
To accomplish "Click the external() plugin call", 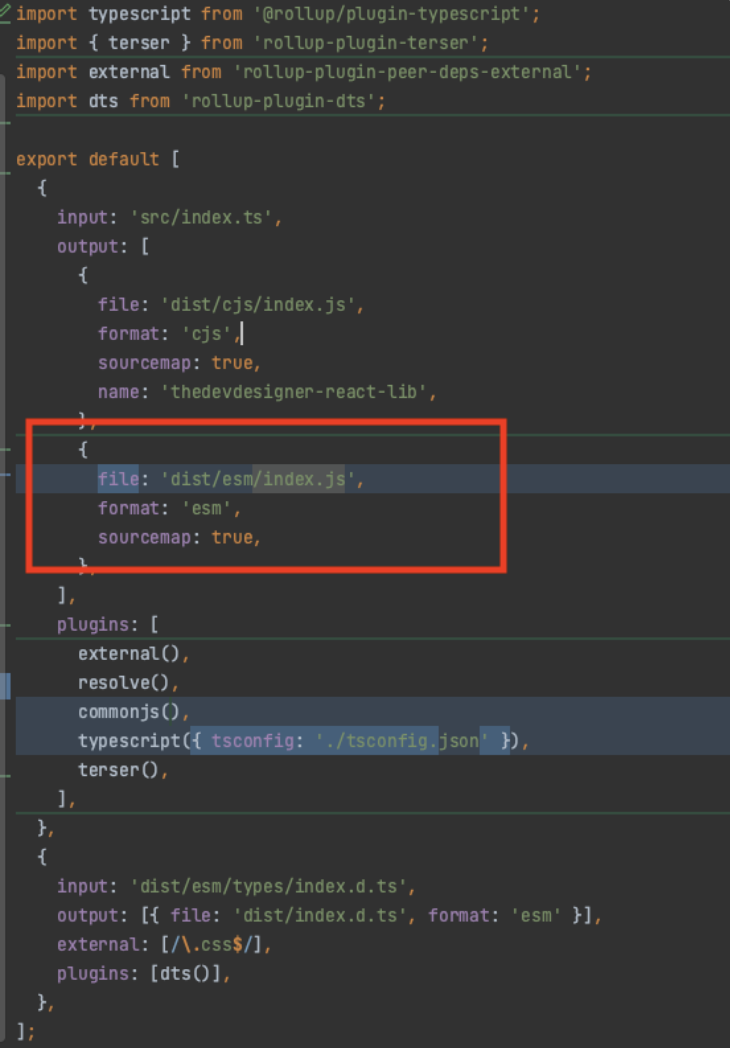I will click(129, 653).
